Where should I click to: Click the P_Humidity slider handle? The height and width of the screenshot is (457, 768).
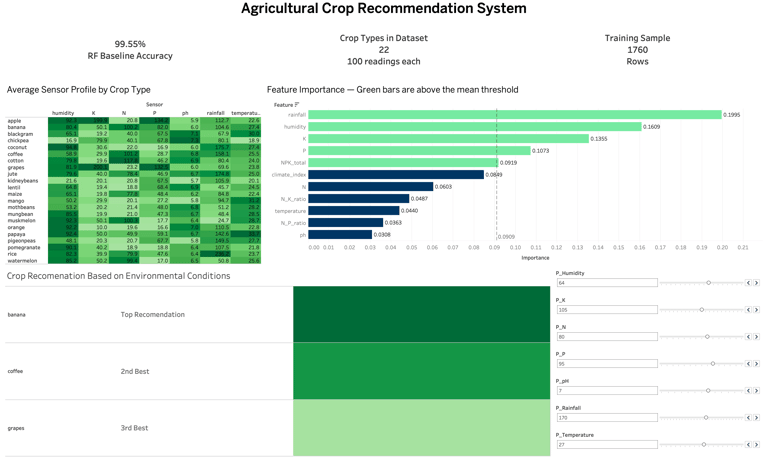point(709,283)
